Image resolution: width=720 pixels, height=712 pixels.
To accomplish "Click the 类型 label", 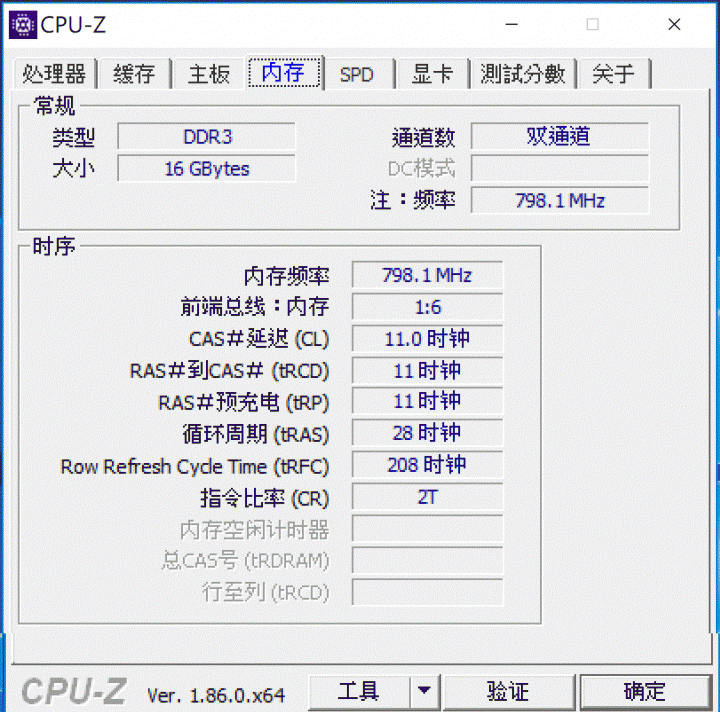I will pyautogui.click(x=73, y=137).
